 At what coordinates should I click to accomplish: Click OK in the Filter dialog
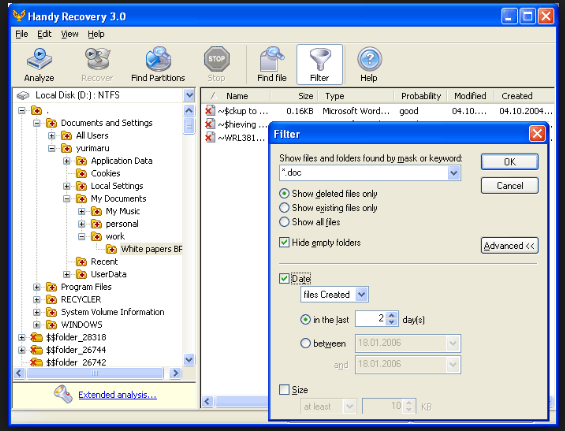[x=510, y=162]
